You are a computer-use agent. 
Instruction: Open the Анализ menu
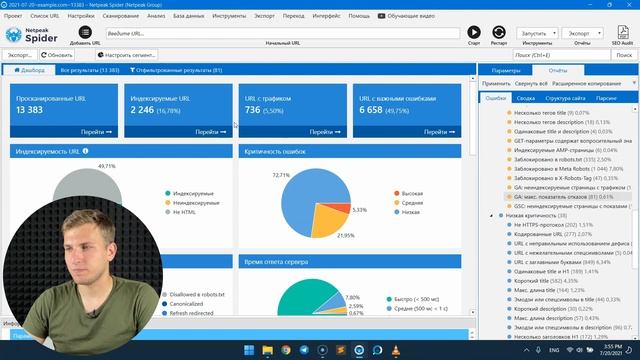point(156,16)
